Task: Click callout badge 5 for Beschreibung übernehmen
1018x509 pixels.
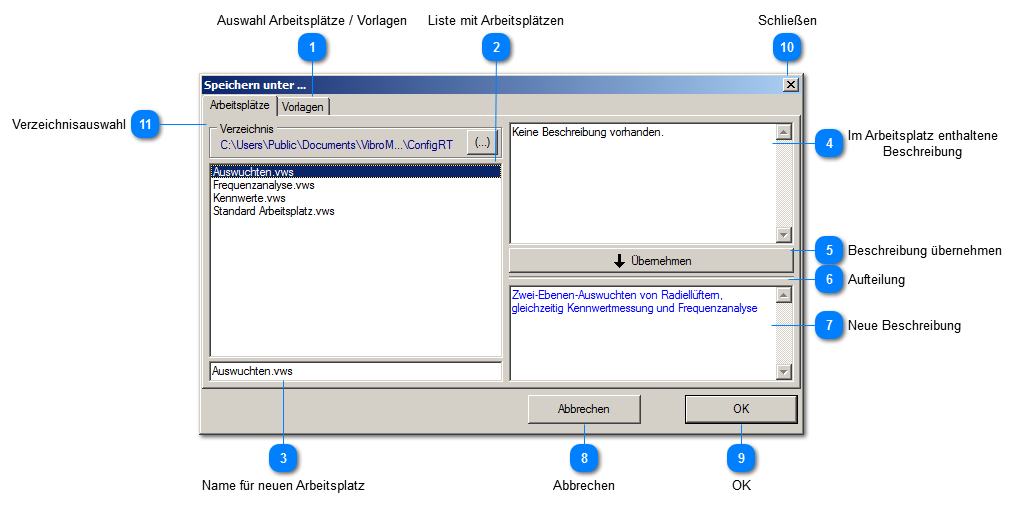Action: point(828,250)
